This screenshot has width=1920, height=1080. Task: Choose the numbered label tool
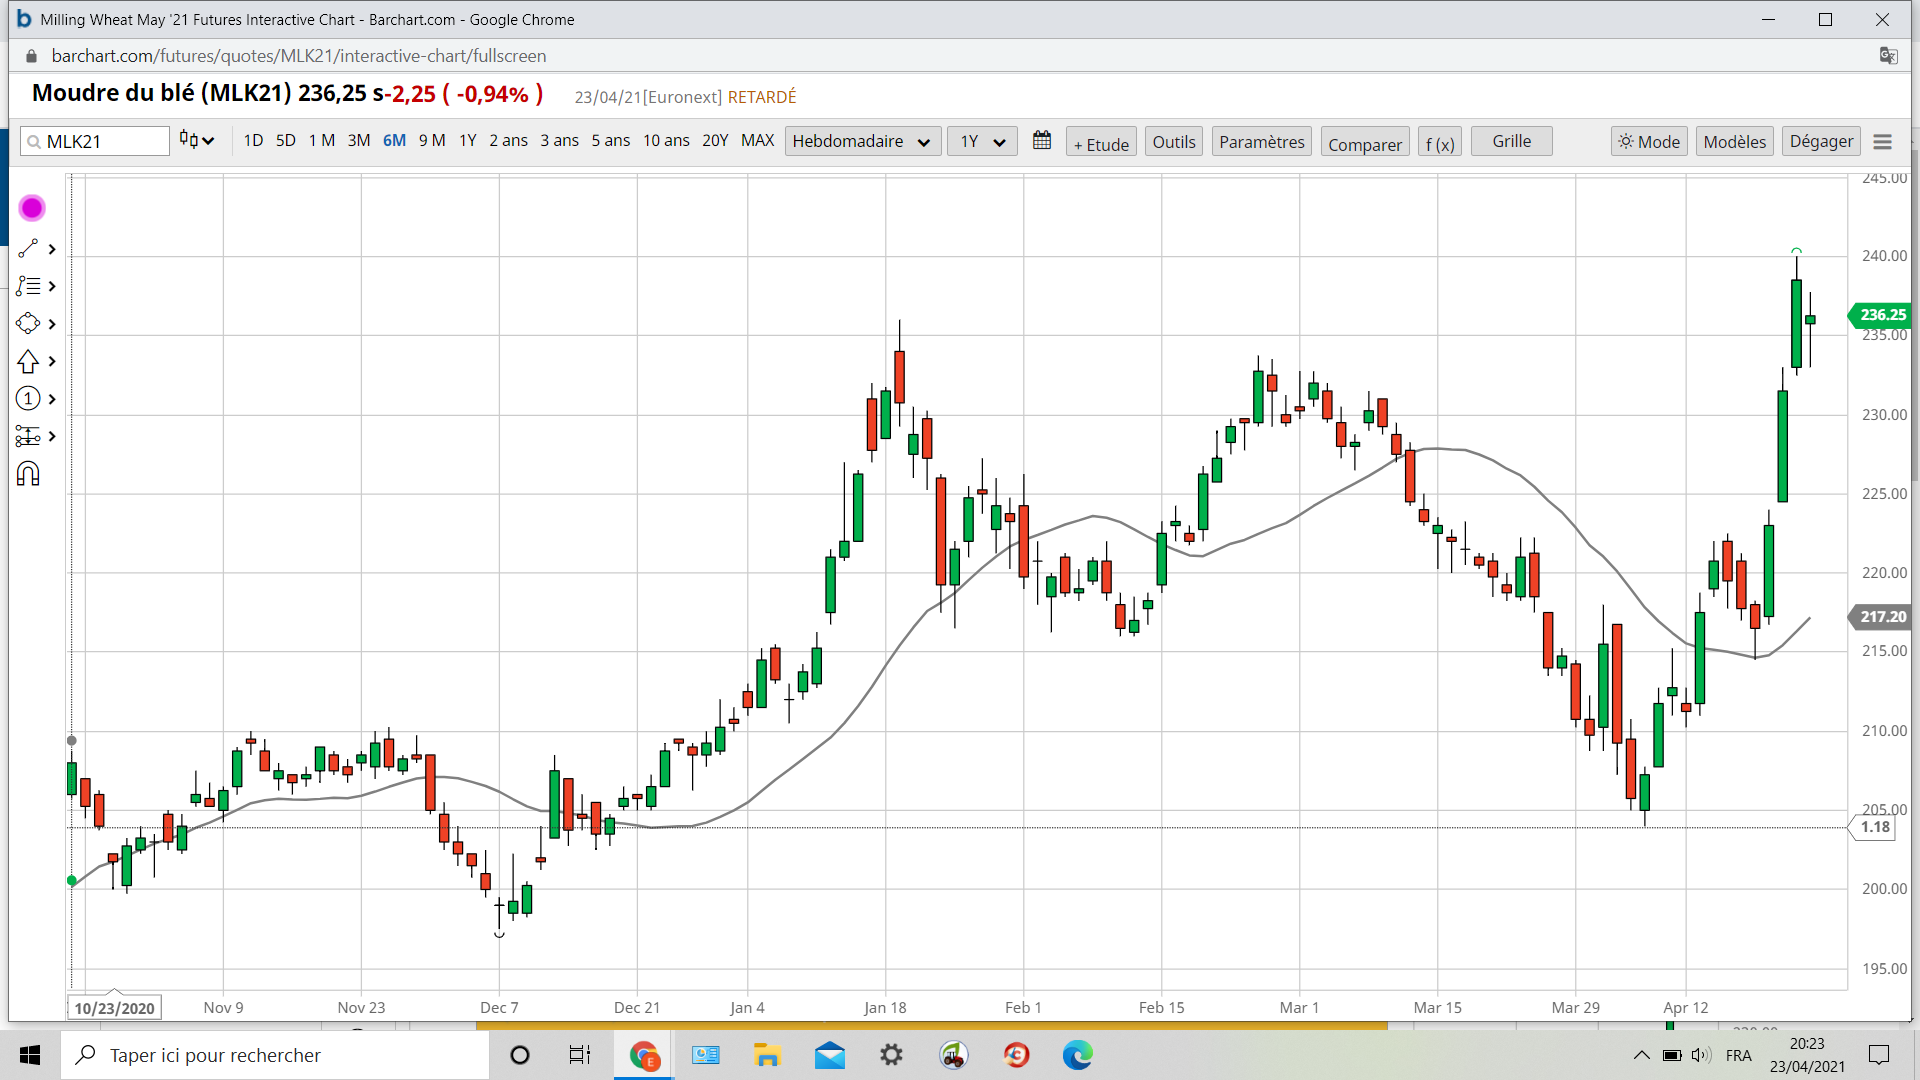tap(28, 399)
